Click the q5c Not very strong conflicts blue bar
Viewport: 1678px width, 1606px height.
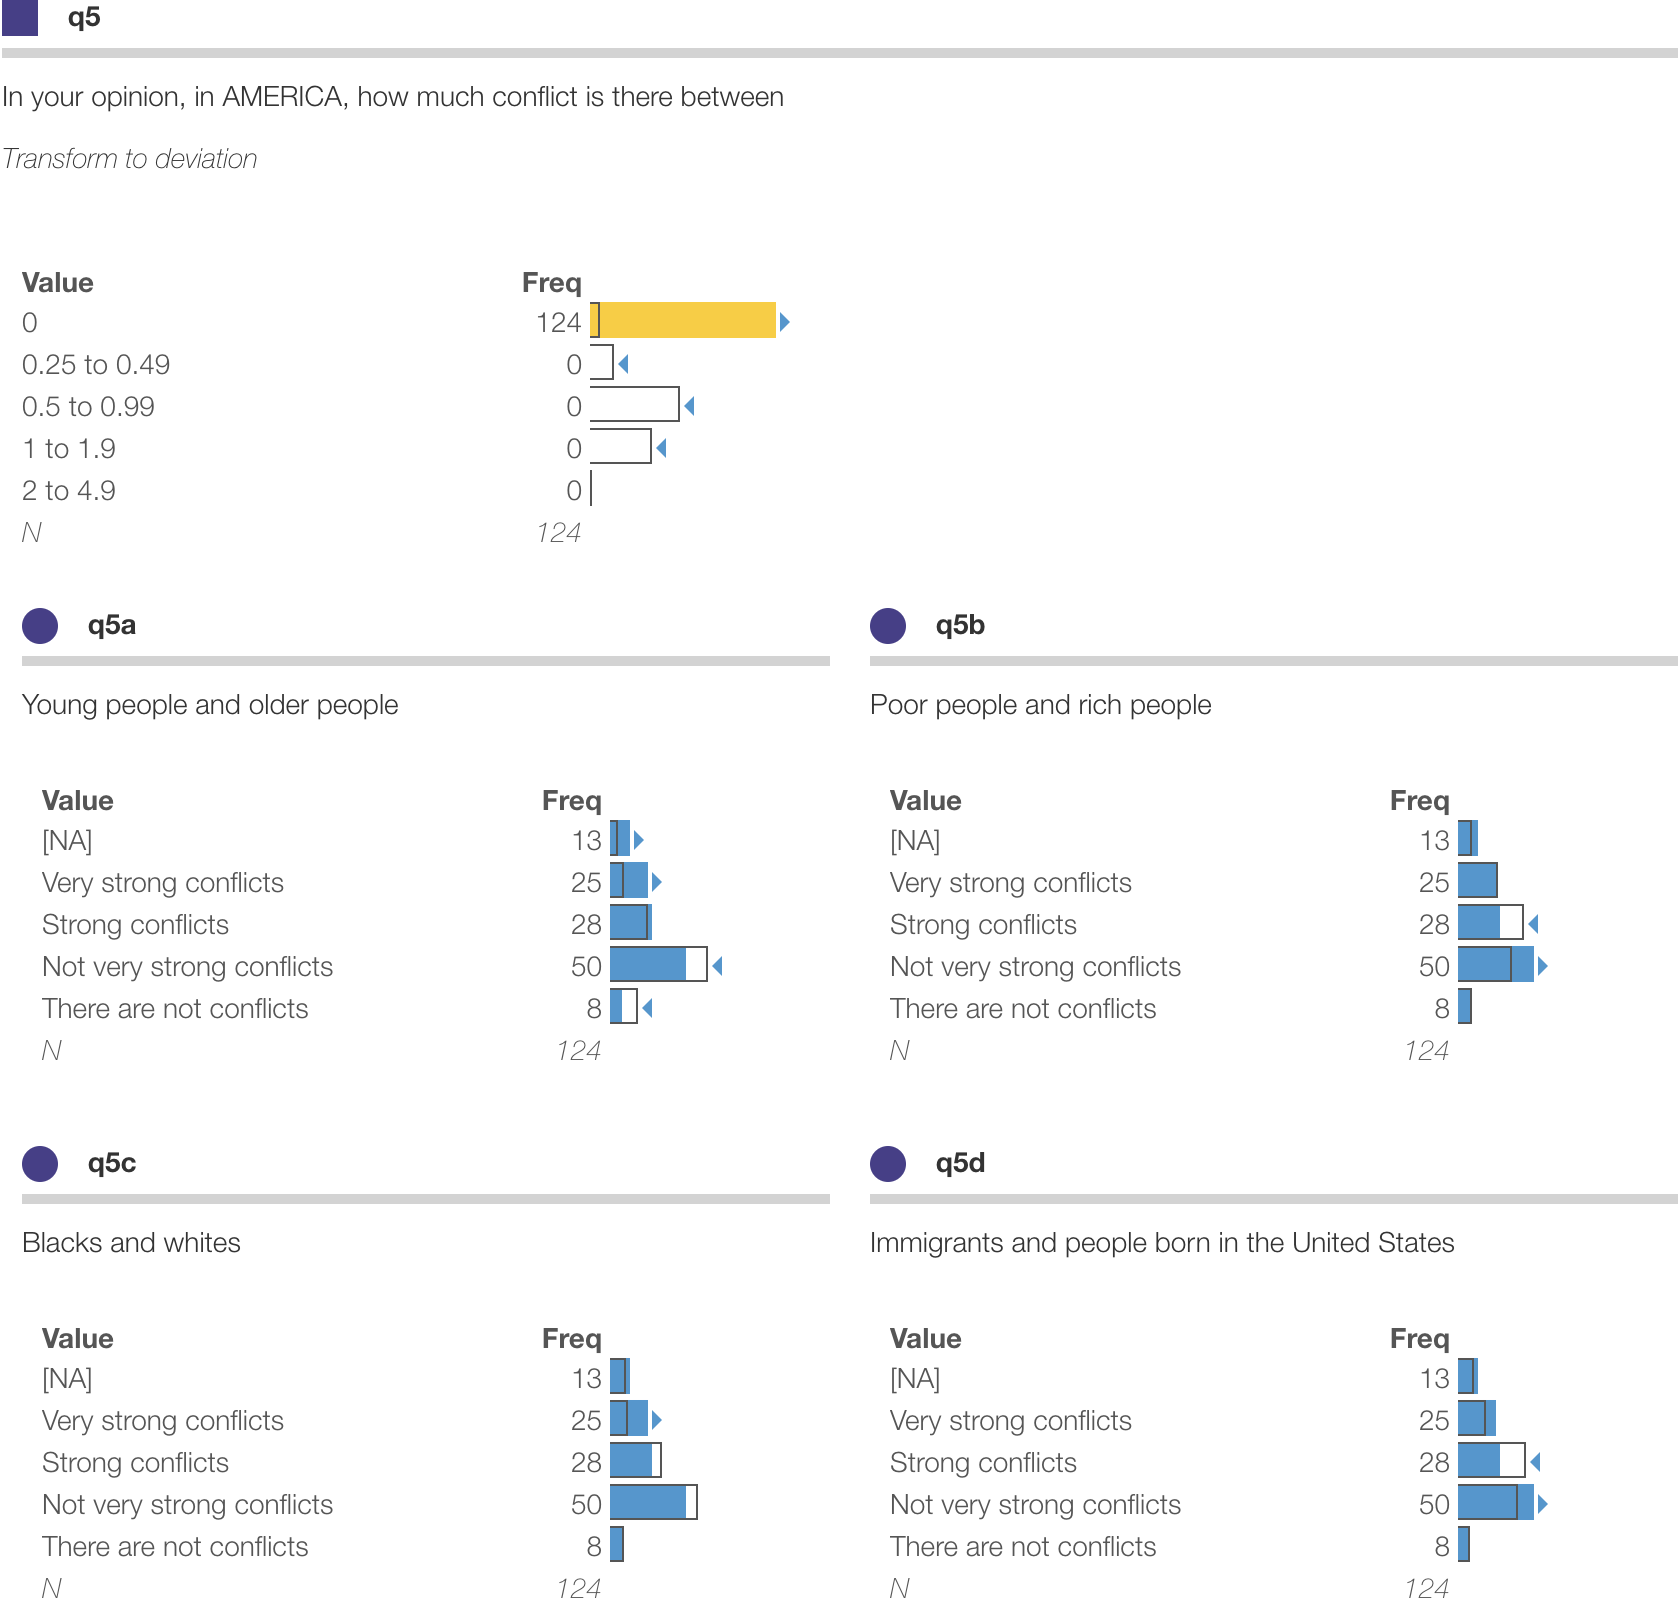pos(648,1503)
